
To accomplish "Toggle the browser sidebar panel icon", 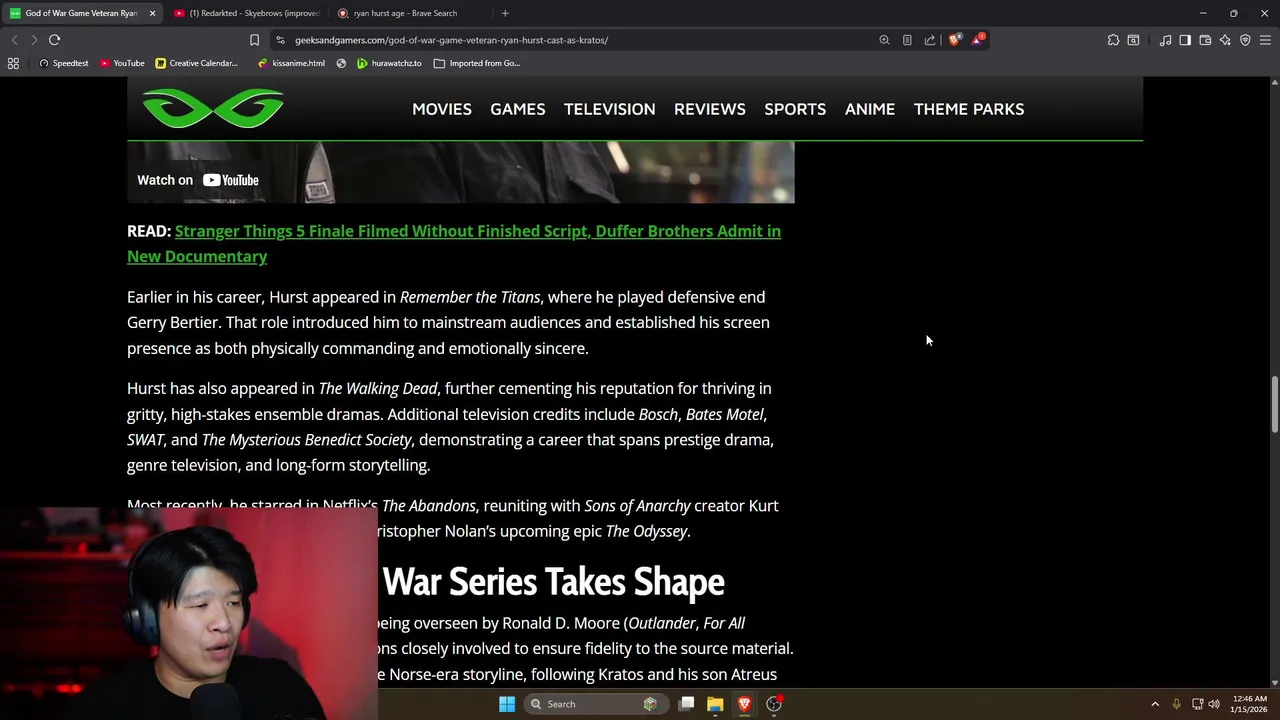I will coord(1185,40).
